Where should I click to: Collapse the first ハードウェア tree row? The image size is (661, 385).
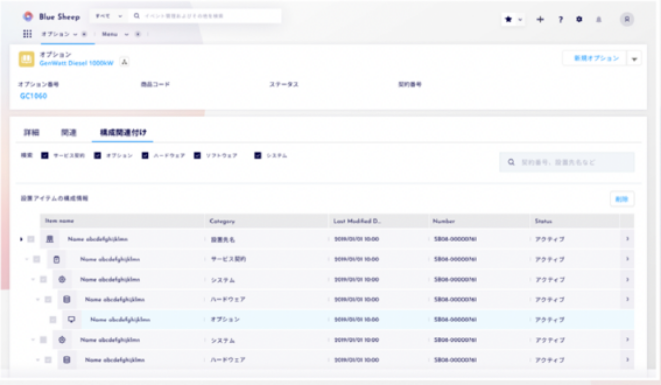[38, 299]
